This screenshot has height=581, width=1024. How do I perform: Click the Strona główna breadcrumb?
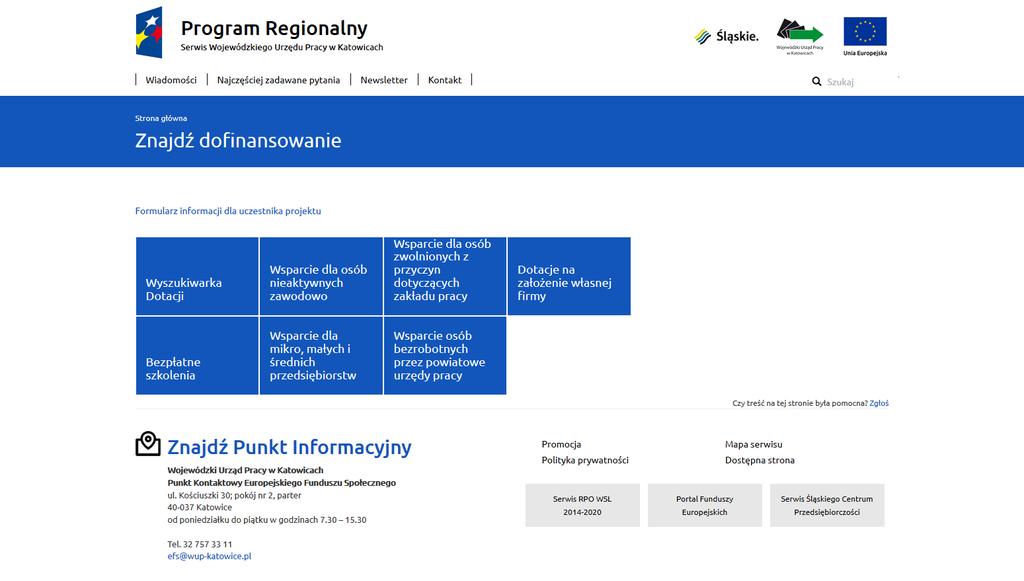(x=161, y=118)
